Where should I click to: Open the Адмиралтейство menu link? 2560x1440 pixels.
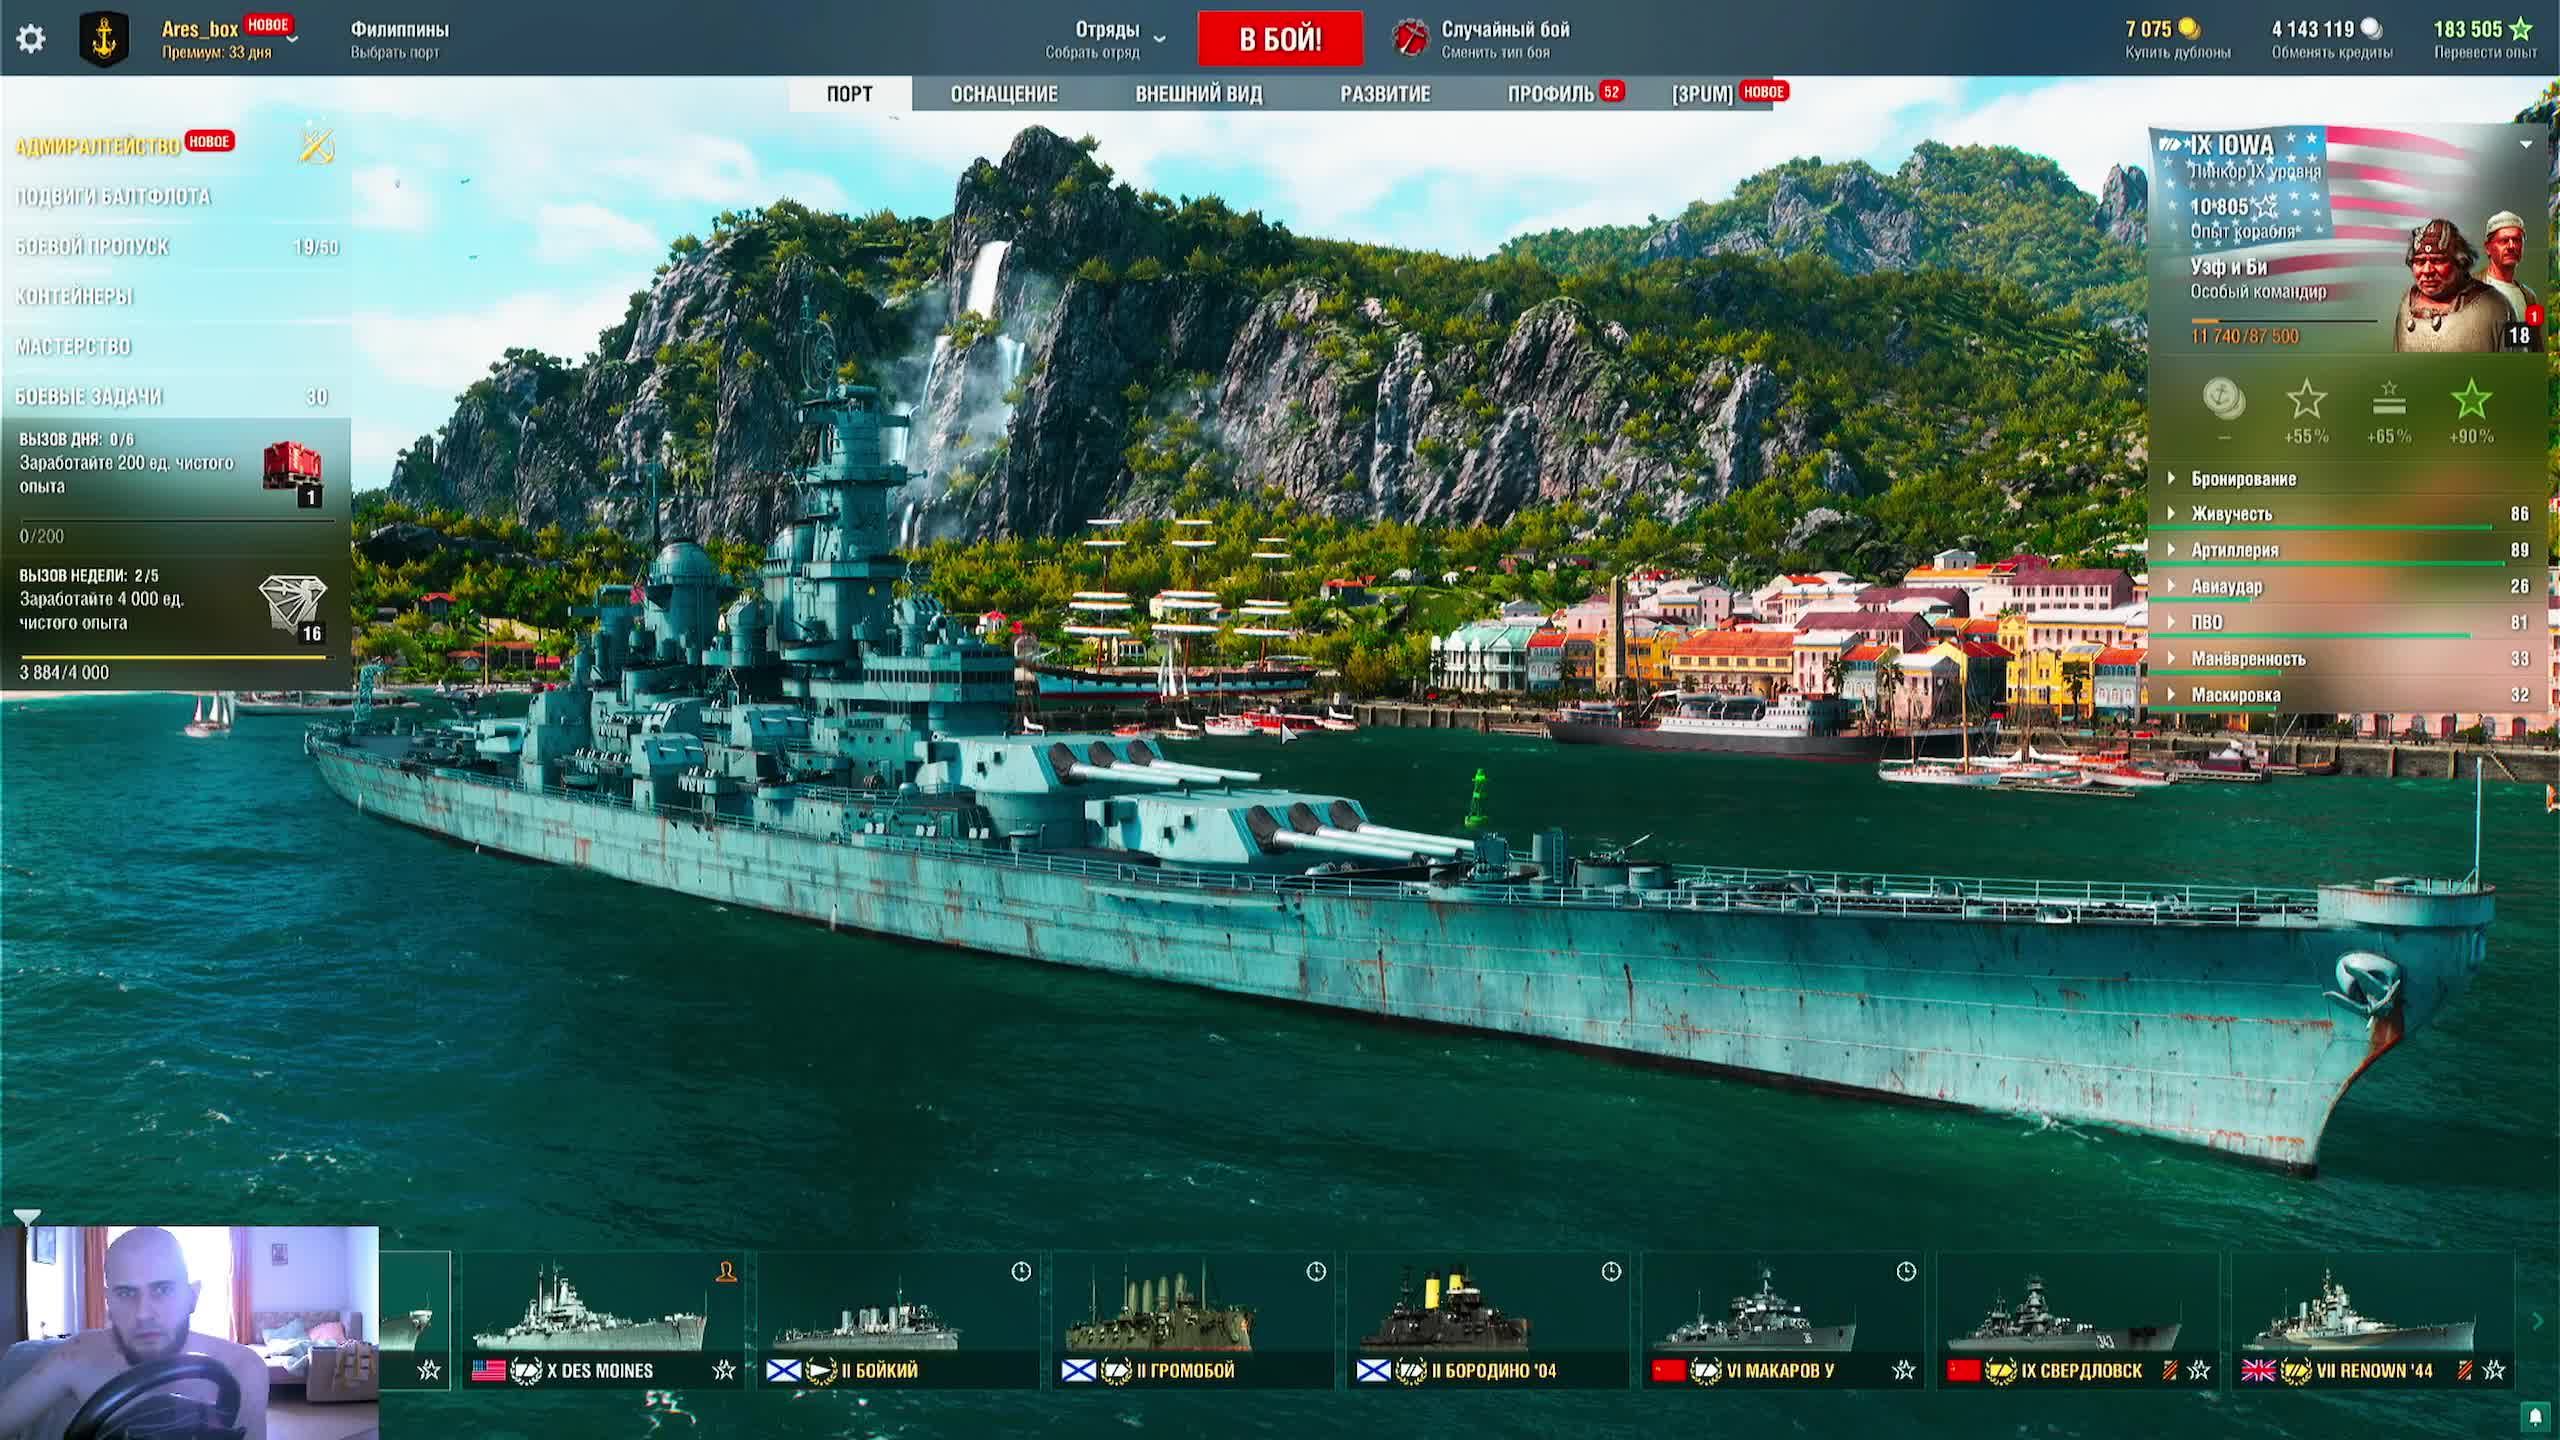[98, 147]
